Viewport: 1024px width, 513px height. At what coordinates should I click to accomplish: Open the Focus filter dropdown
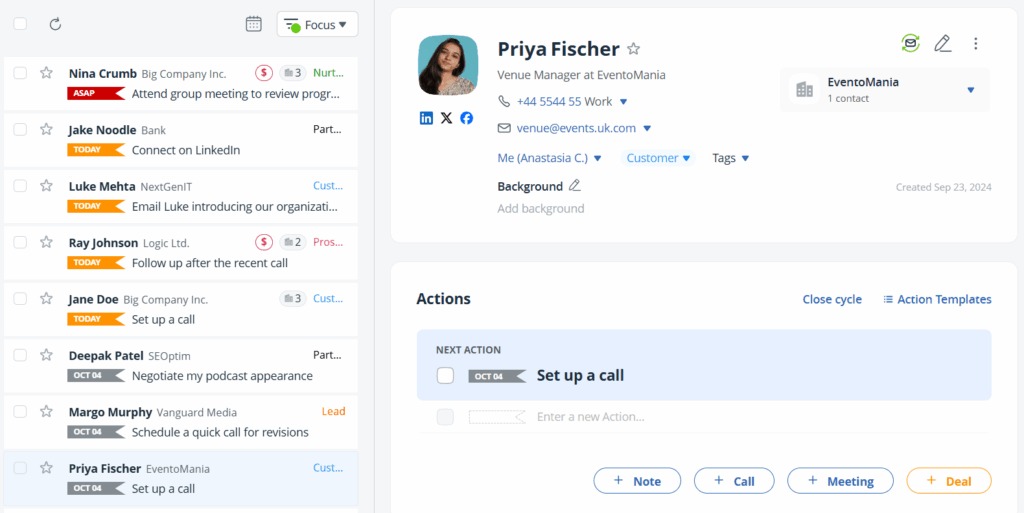[317, 24]
